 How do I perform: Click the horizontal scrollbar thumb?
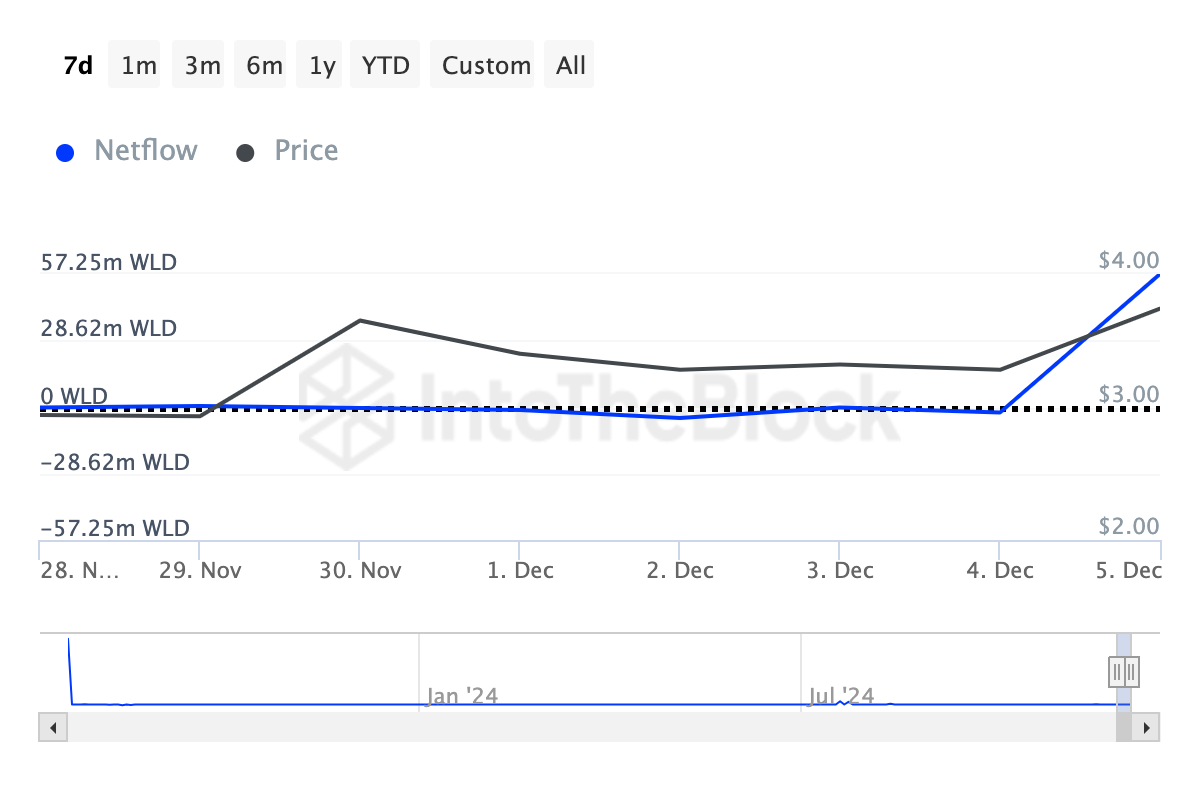click(x=1124, y=727)
